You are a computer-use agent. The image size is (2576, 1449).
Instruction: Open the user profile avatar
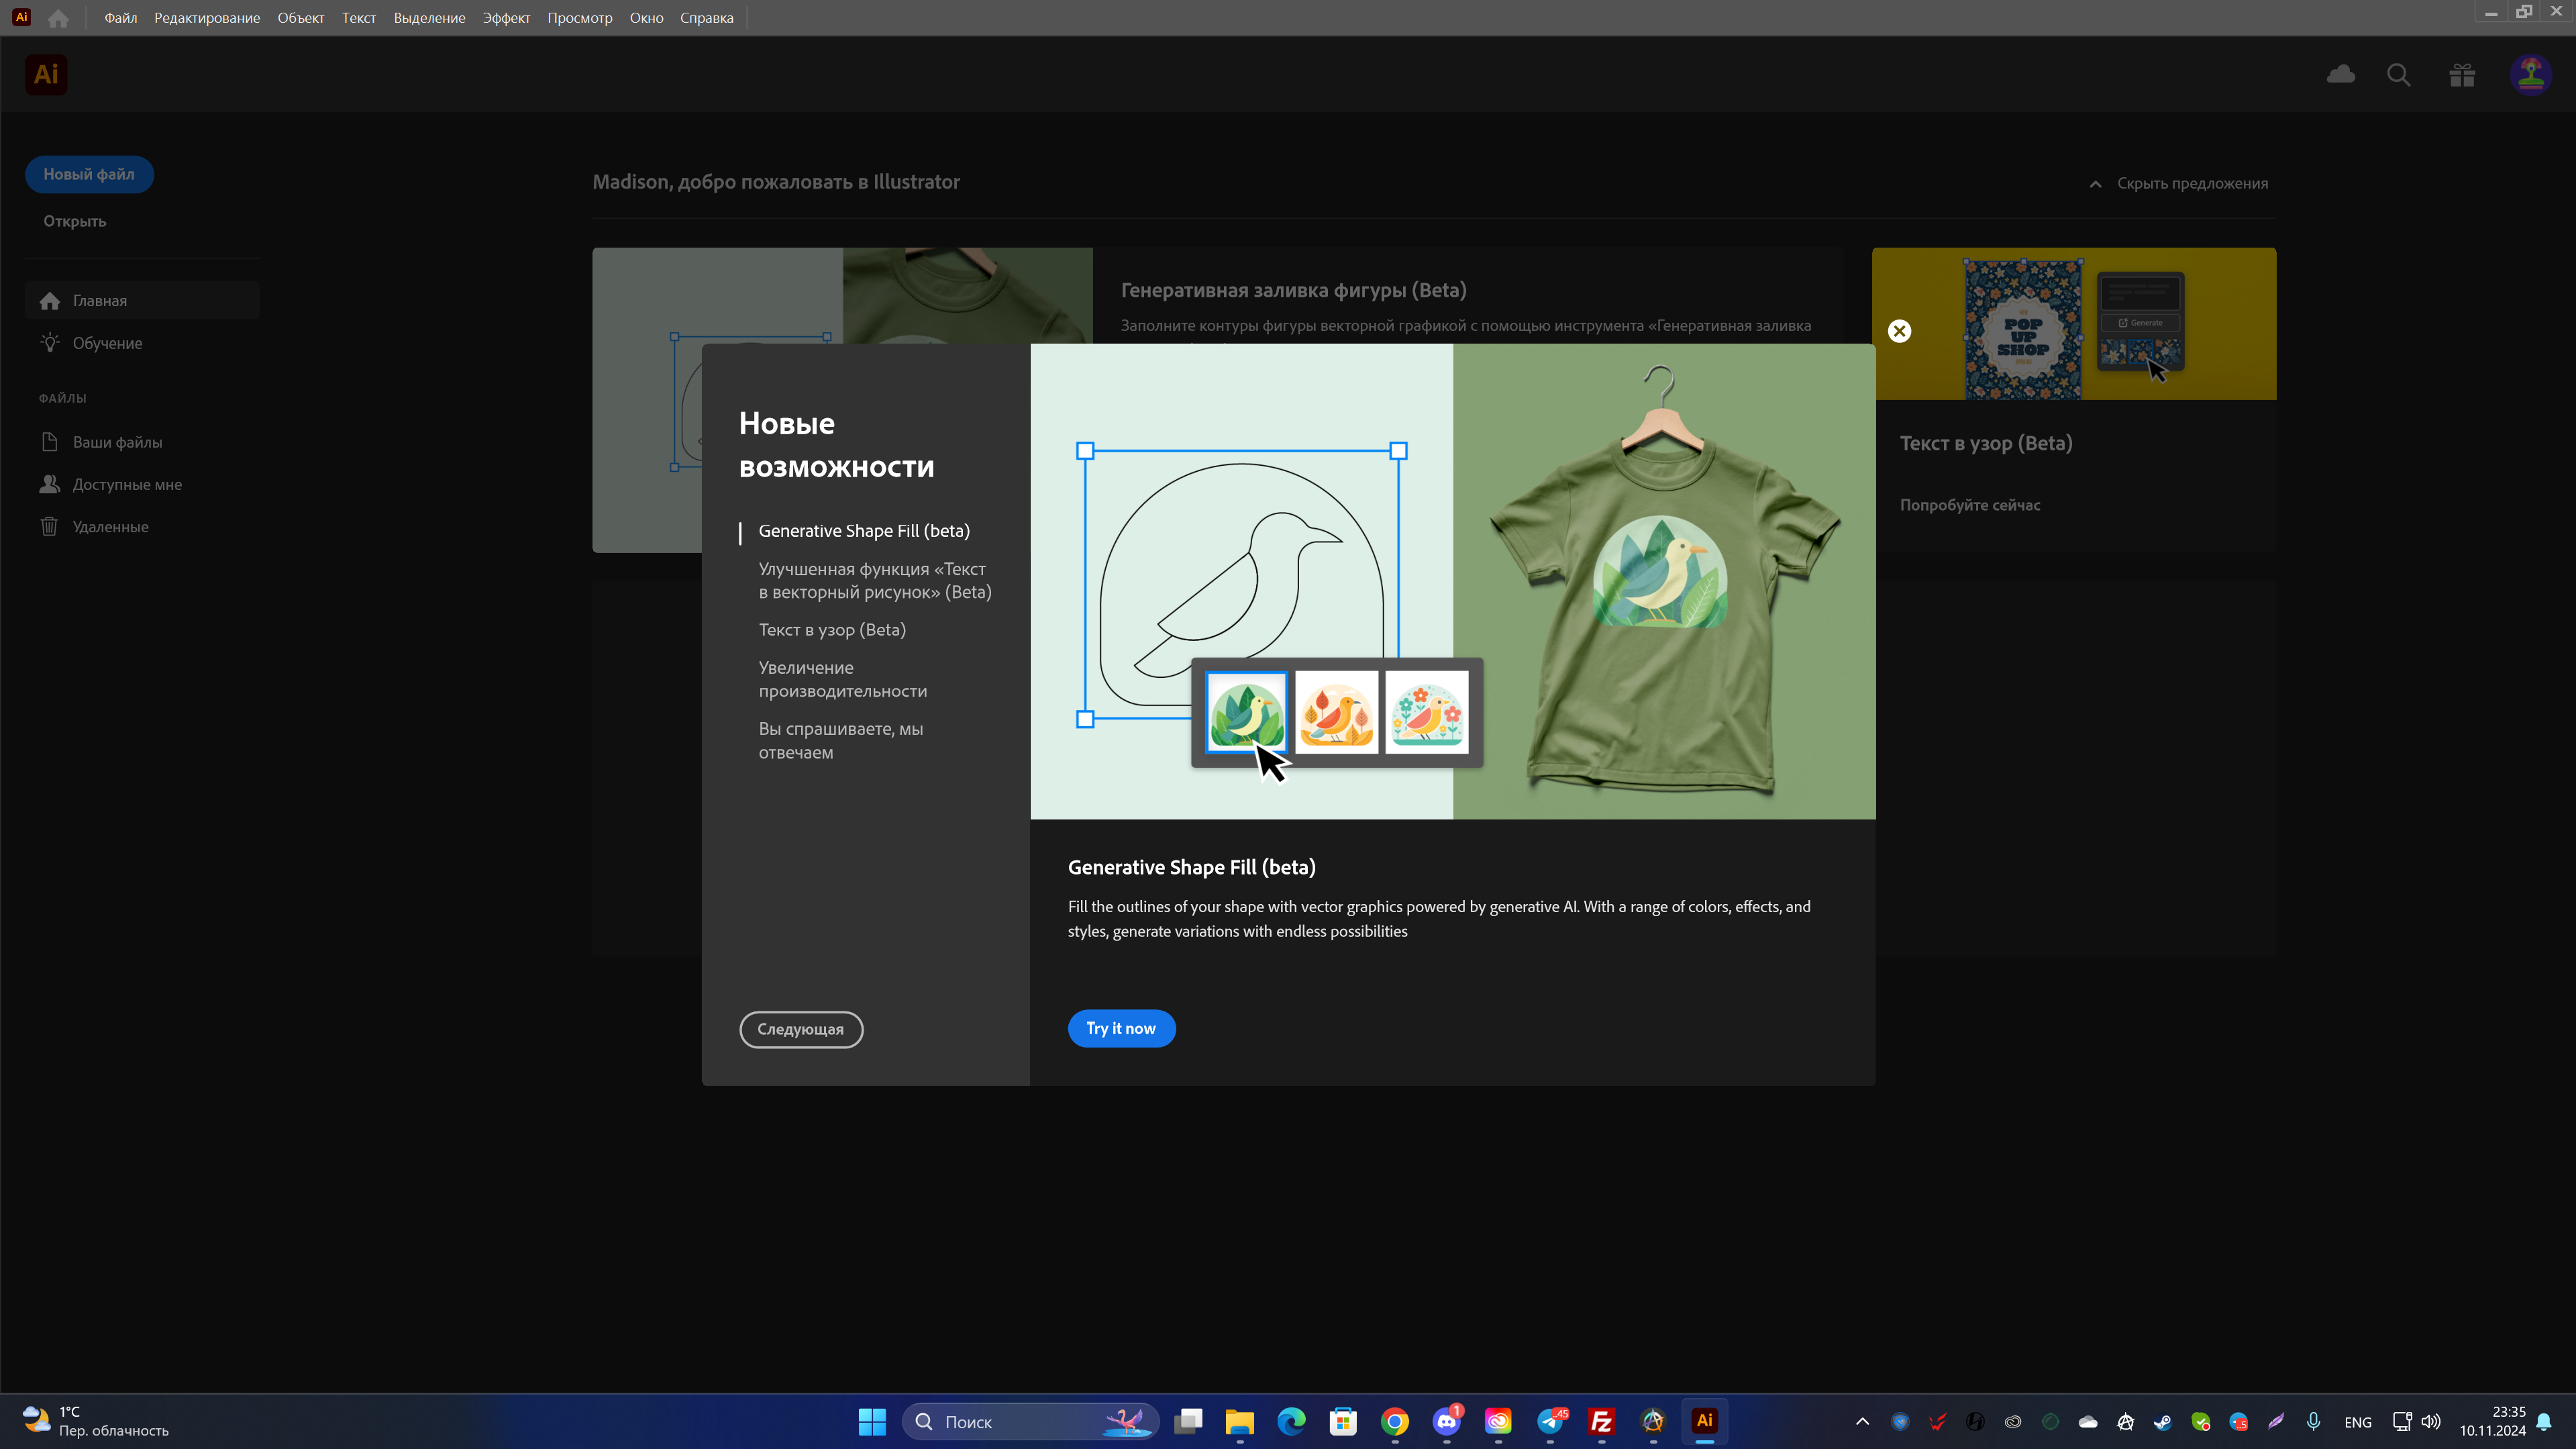(x=2531, y=75)
